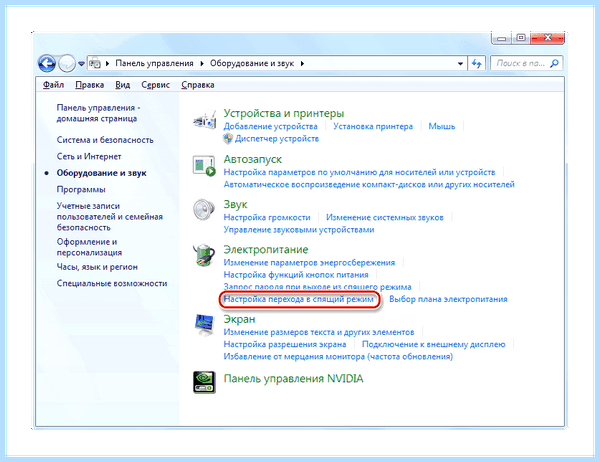Click Установка принтера link
Image resolution: width=600 pixels, height=462 pixels.
click(x=373, y=126)
